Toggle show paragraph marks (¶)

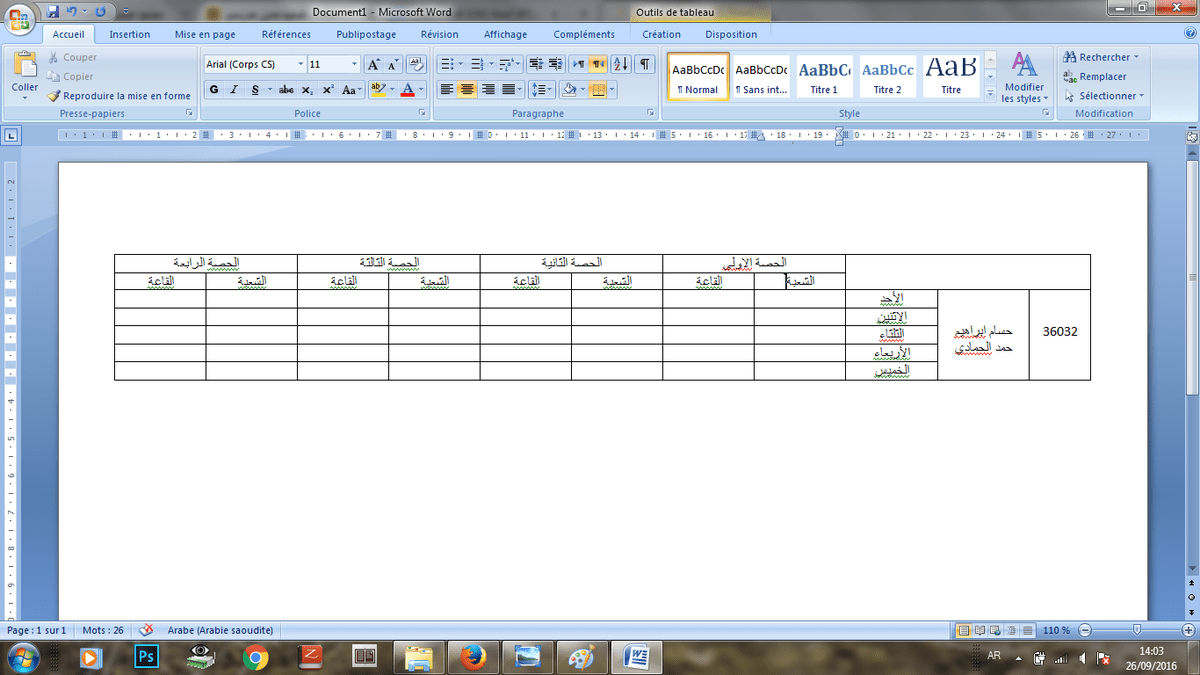coord(645,64)
